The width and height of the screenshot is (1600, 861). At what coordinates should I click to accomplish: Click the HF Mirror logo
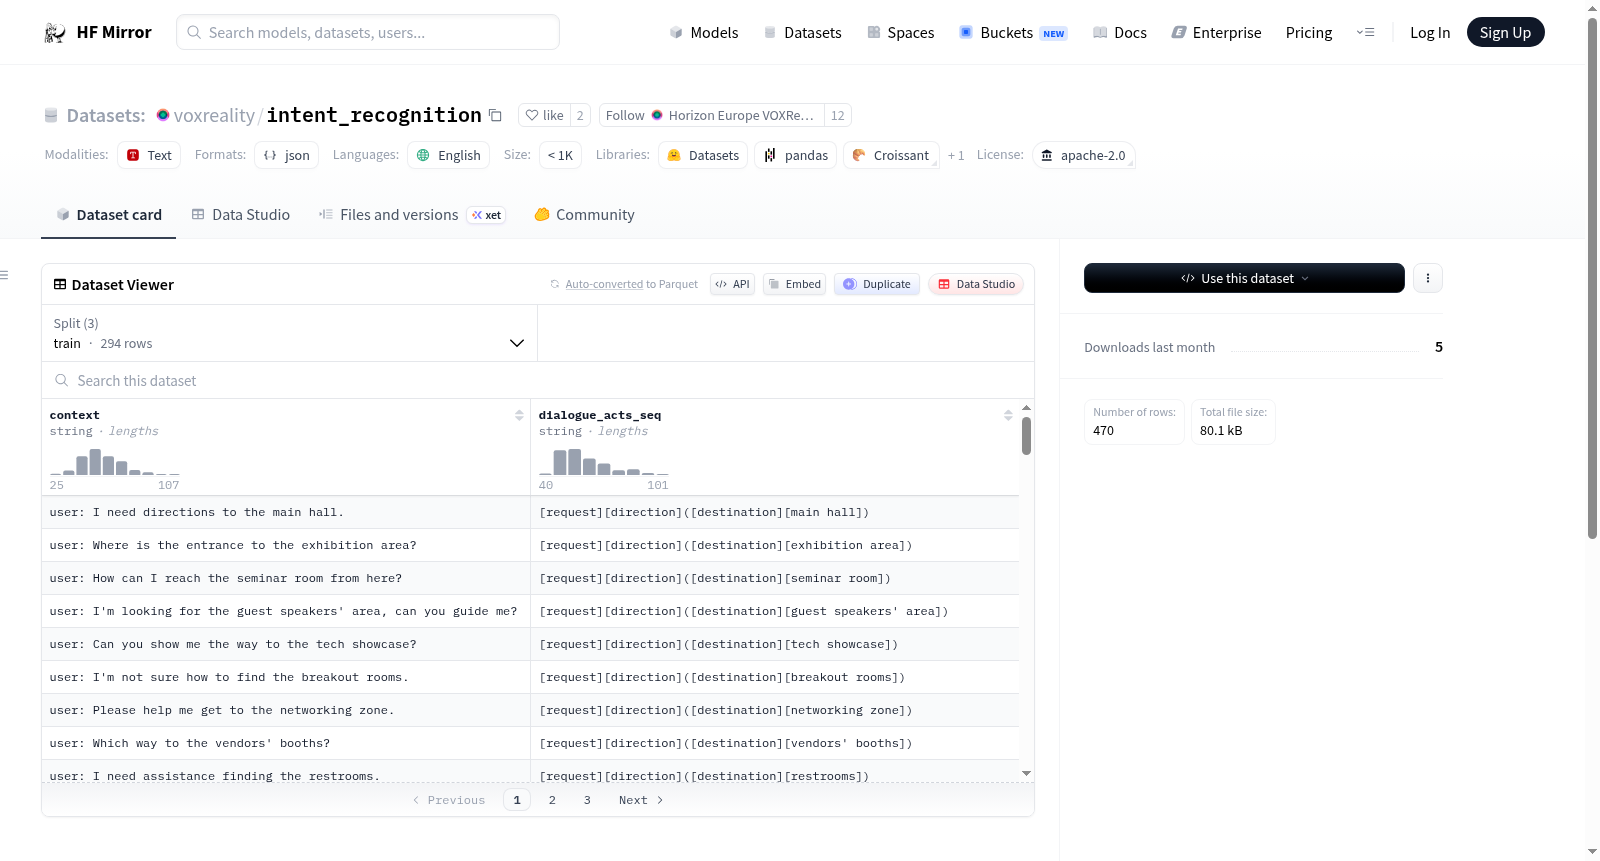(x=97, y=32)
